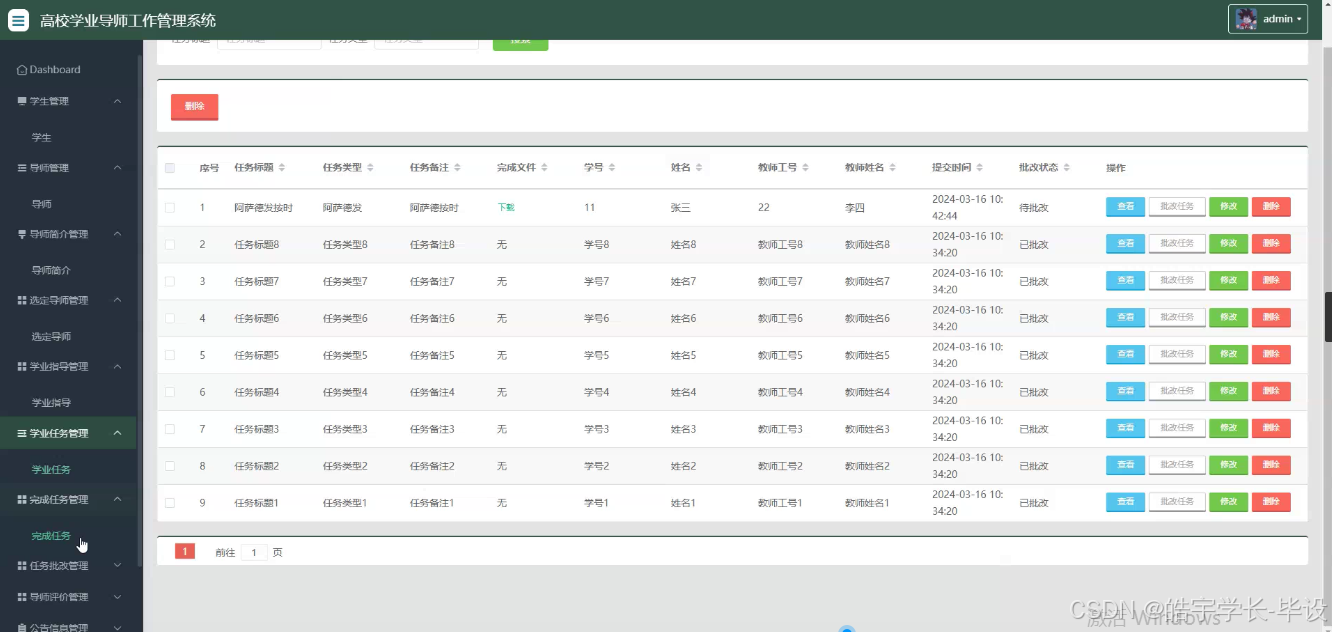Tick the checkbox for row 任务标题7
This screenshot has width=1332, height=632.
click(170, 281)
